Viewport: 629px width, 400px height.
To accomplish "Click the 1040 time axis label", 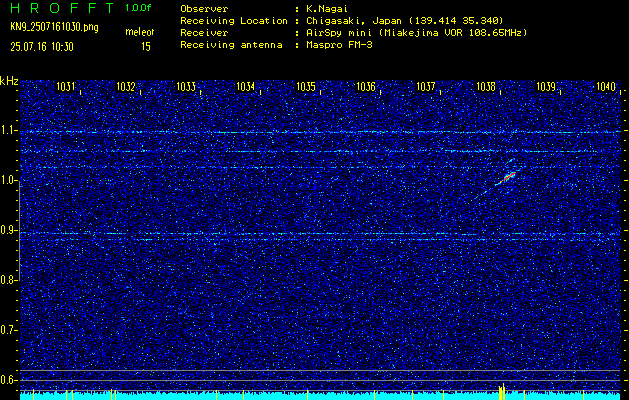I will tap(606, 86).
